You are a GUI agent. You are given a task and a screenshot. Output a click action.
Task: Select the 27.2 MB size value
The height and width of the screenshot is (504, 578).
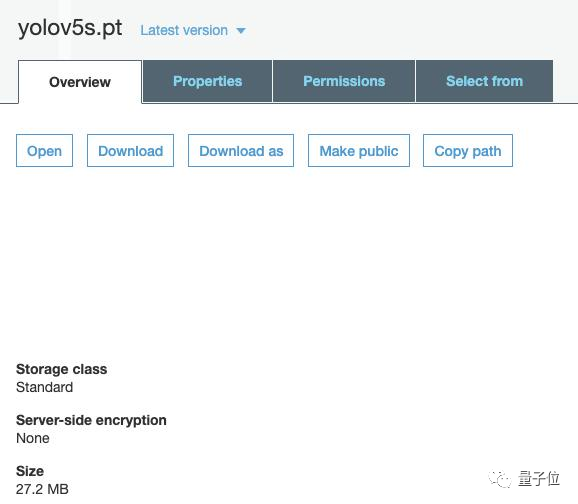[42, 489]
